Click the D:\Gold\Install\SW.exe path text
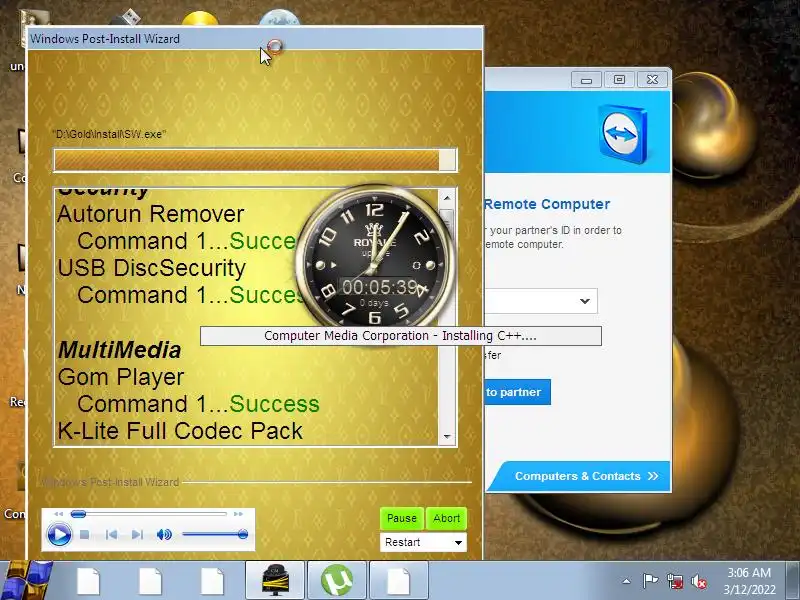The width and height of the screenshot is (800, 600). (x=109, y=134)
